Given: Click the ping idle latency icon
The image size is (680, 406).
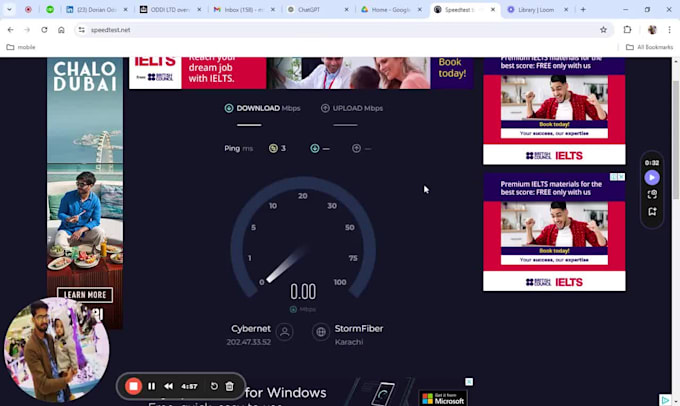Looking at the screenshot, I should point(273,148).
